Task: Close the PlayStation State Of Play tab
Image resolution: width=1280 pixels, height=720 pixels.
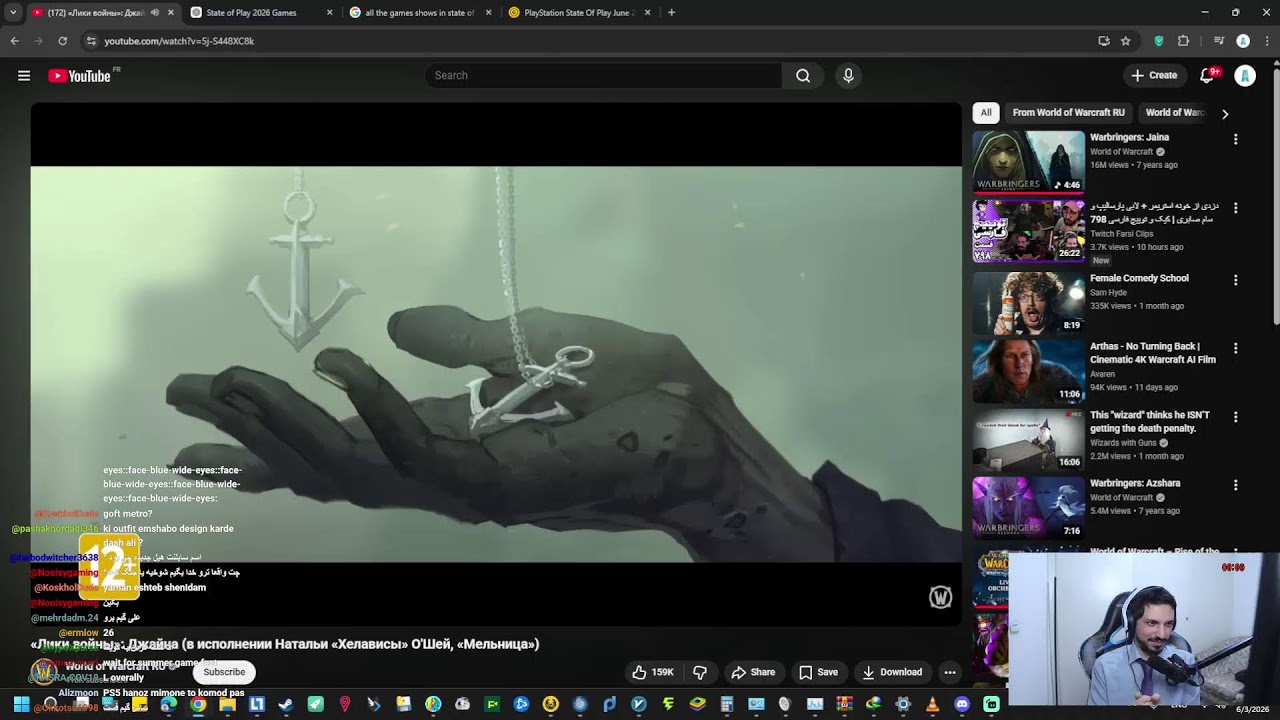Action: (647, 13)
